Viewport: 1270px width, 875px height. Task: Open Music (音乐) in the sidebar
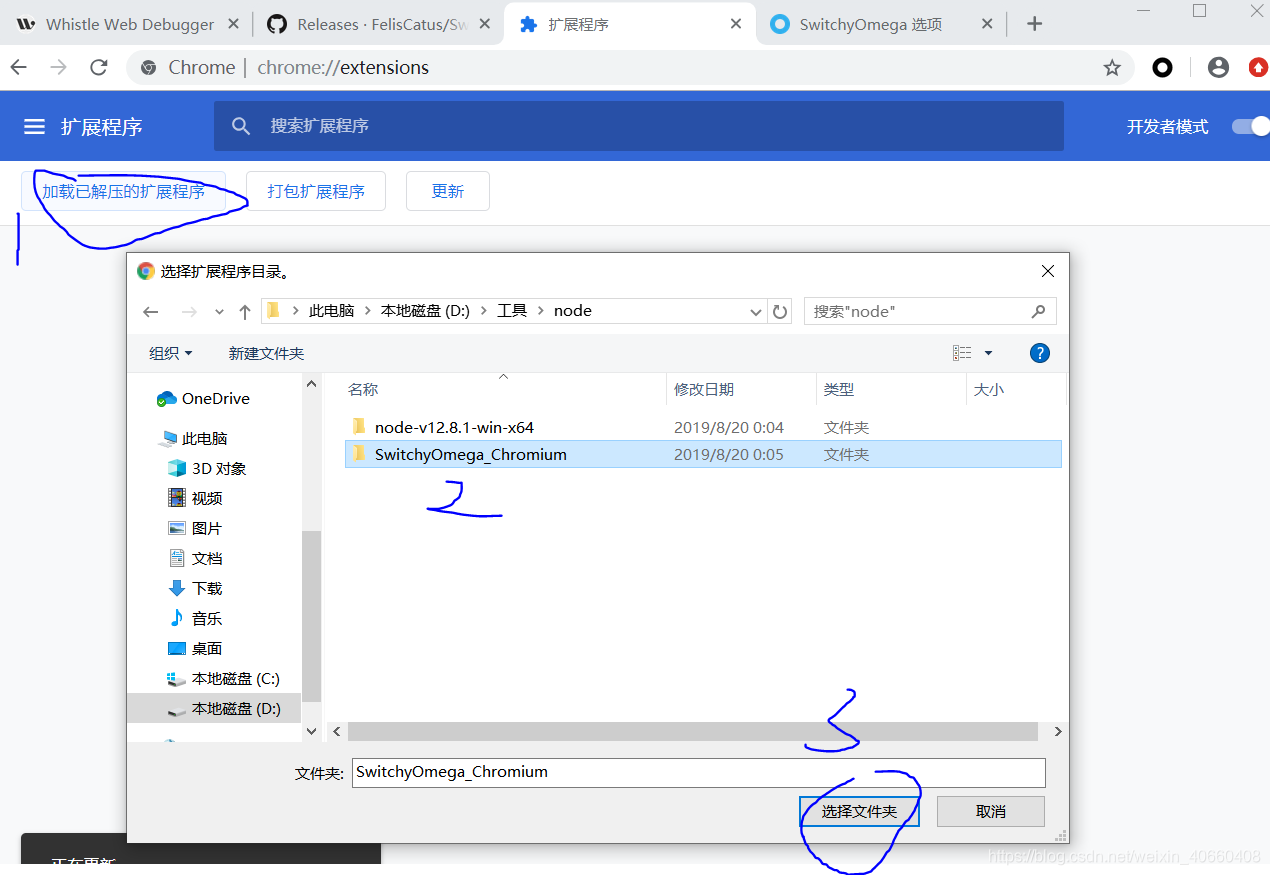click(194, 618)
